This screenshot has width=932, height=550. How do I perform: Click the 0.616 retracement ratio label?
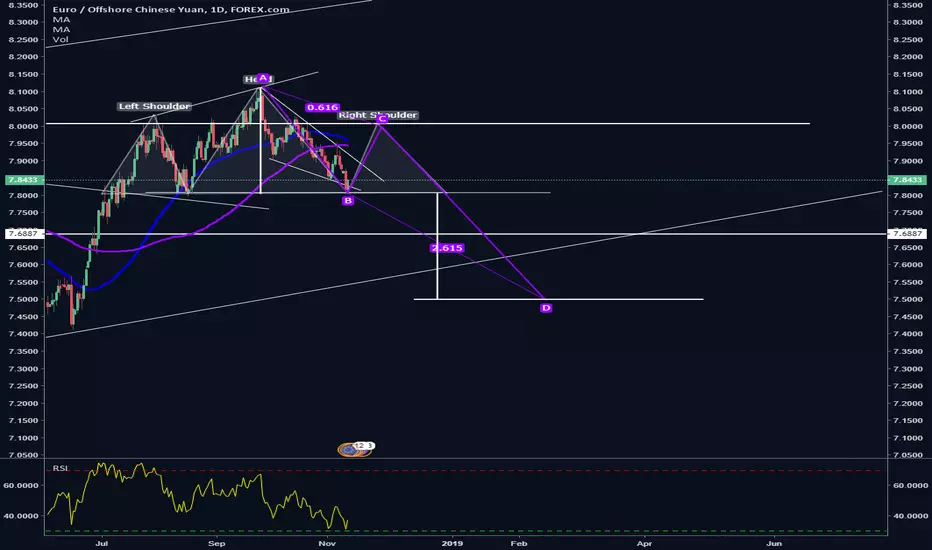click(x=322, y=108)
